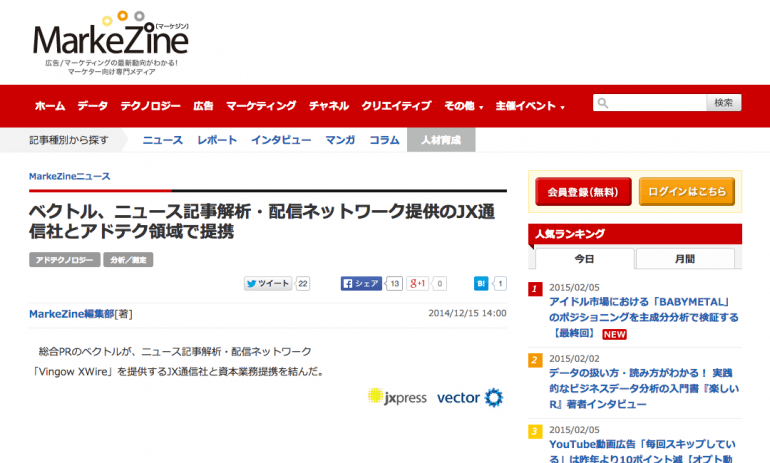Screen dimensions: 770x463
Task: Click the rank 2 badge
Action: (x=535, y=360)
